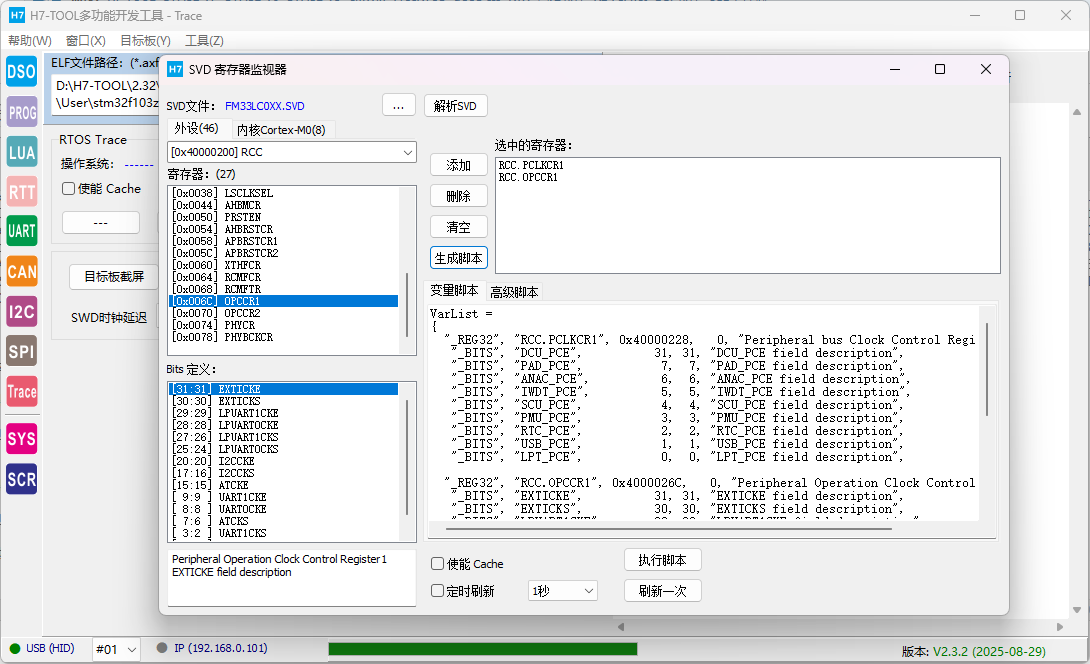Click the ELF file path input field
Screen dimensions: 1090x664
(106, 95)
